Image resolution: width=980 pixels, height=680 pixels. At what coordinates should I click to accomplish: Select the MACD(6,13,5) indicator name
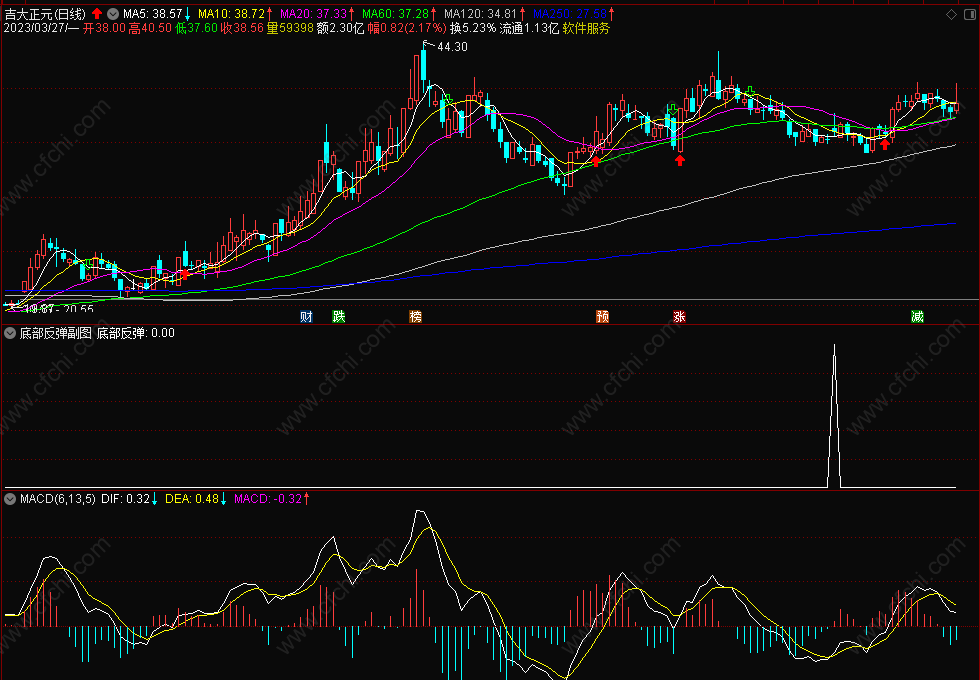click(x=58, y=499)
